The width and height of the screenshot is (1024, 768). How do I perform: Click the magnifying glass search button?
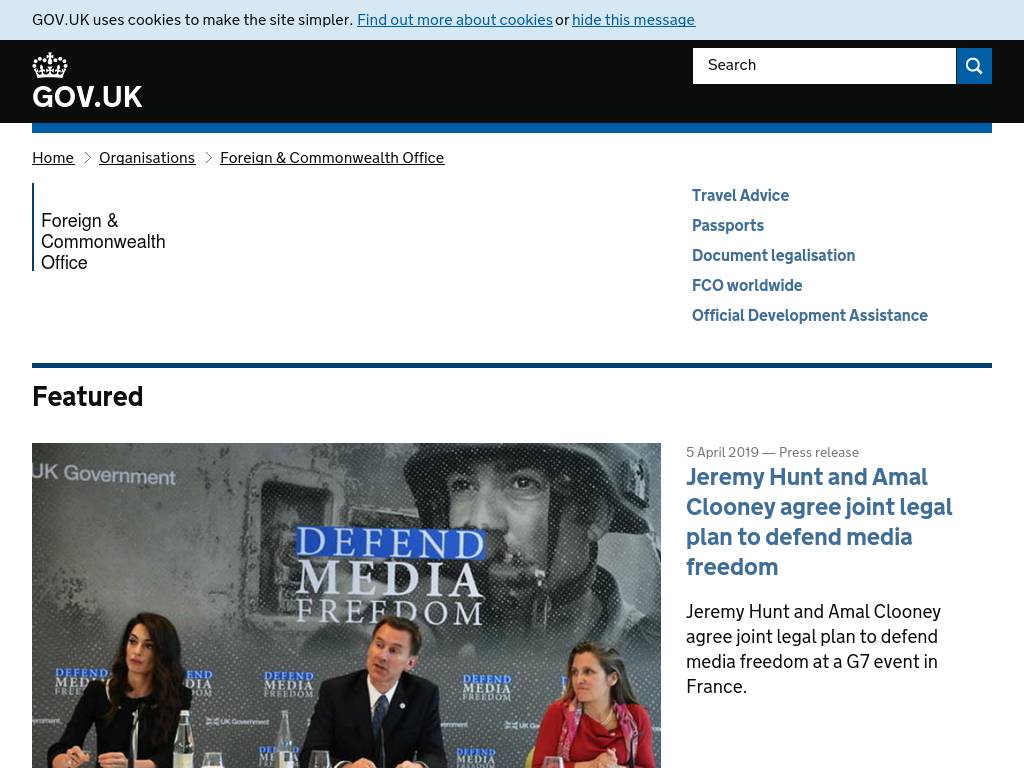[x=973, y=66]
